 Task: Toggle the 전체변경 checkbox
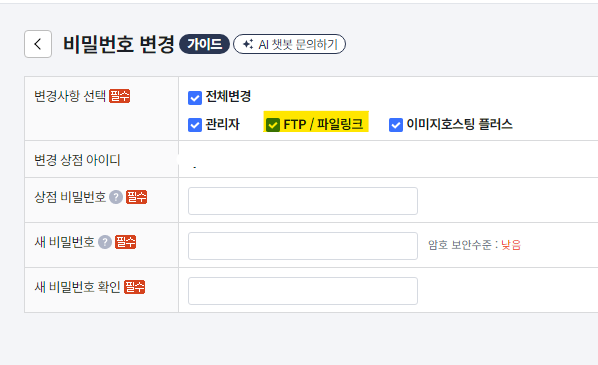[195, 98]
